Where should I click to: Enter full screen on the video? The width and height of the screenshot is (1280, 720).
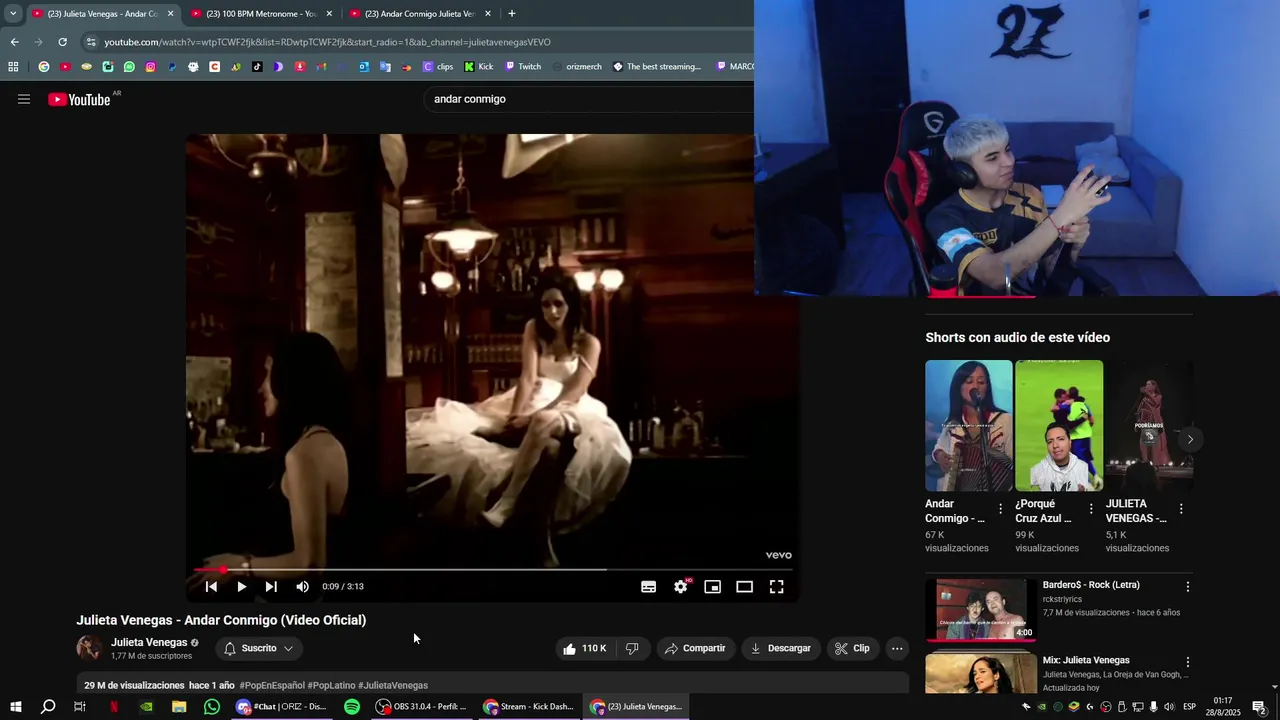click(x=776, y=587)
